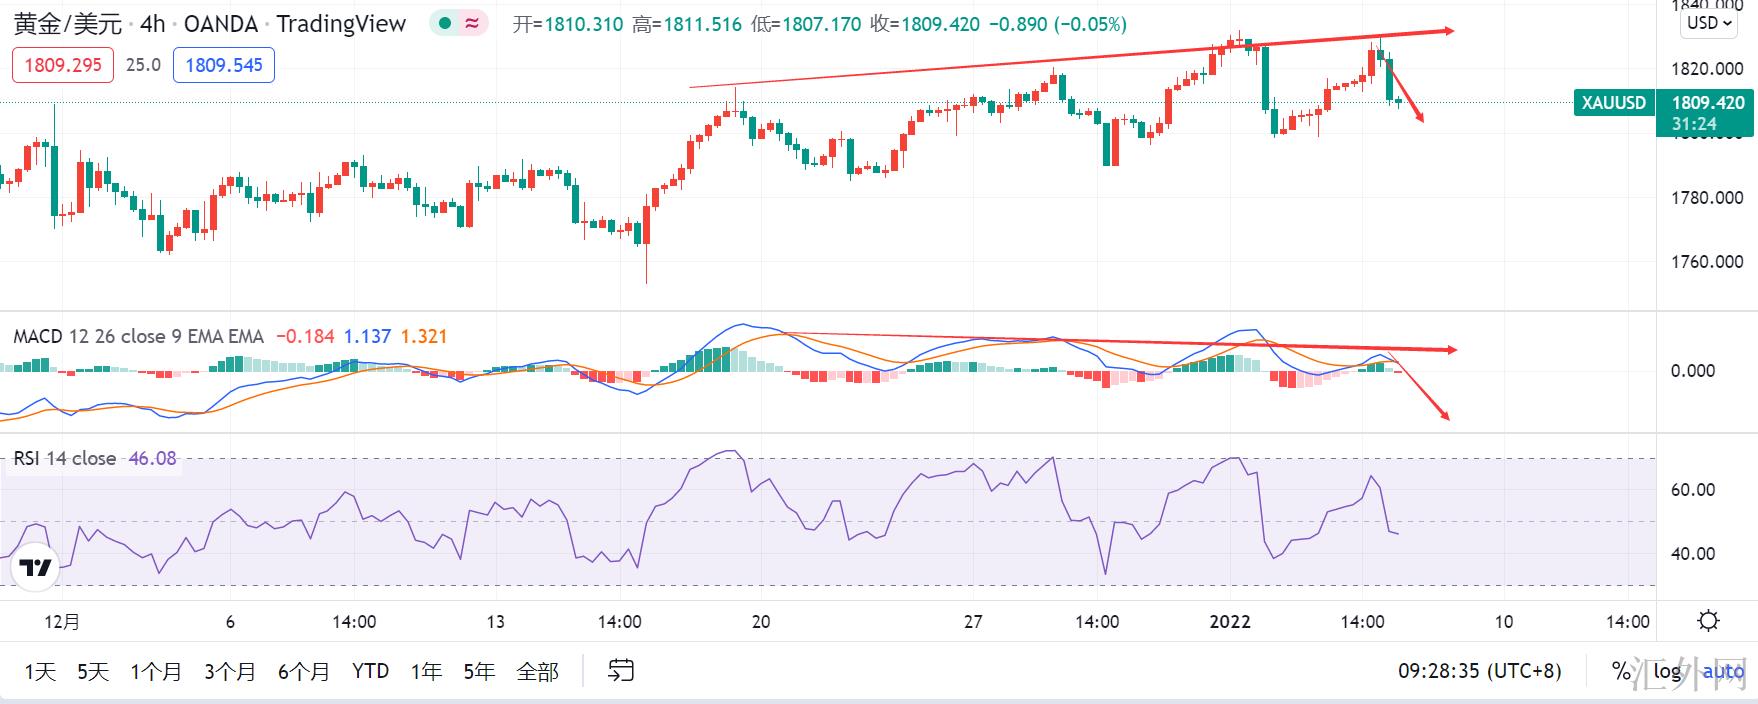Click the green market status dot

pos(445,24)
